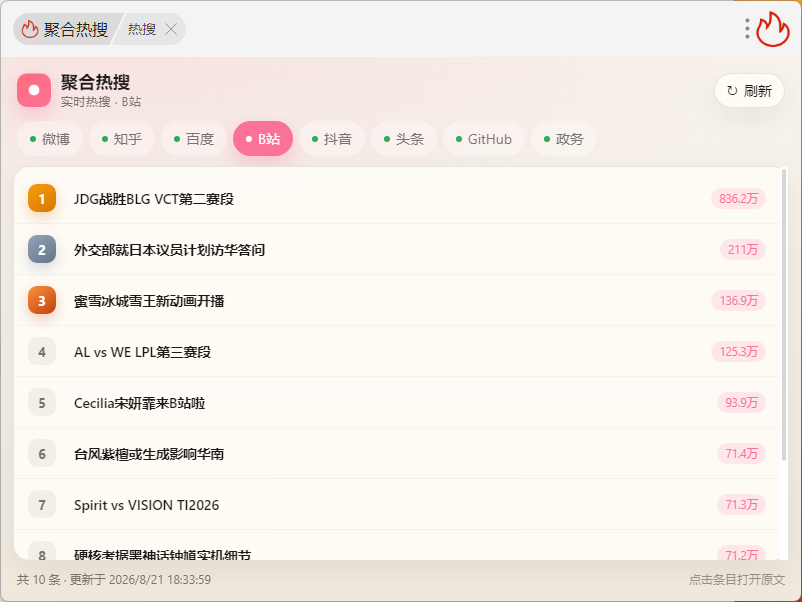This screenshot has width=802, height=602.
Task: Open entry JDG战胜BLG VCT第二赛段
Action: [397, 198]
